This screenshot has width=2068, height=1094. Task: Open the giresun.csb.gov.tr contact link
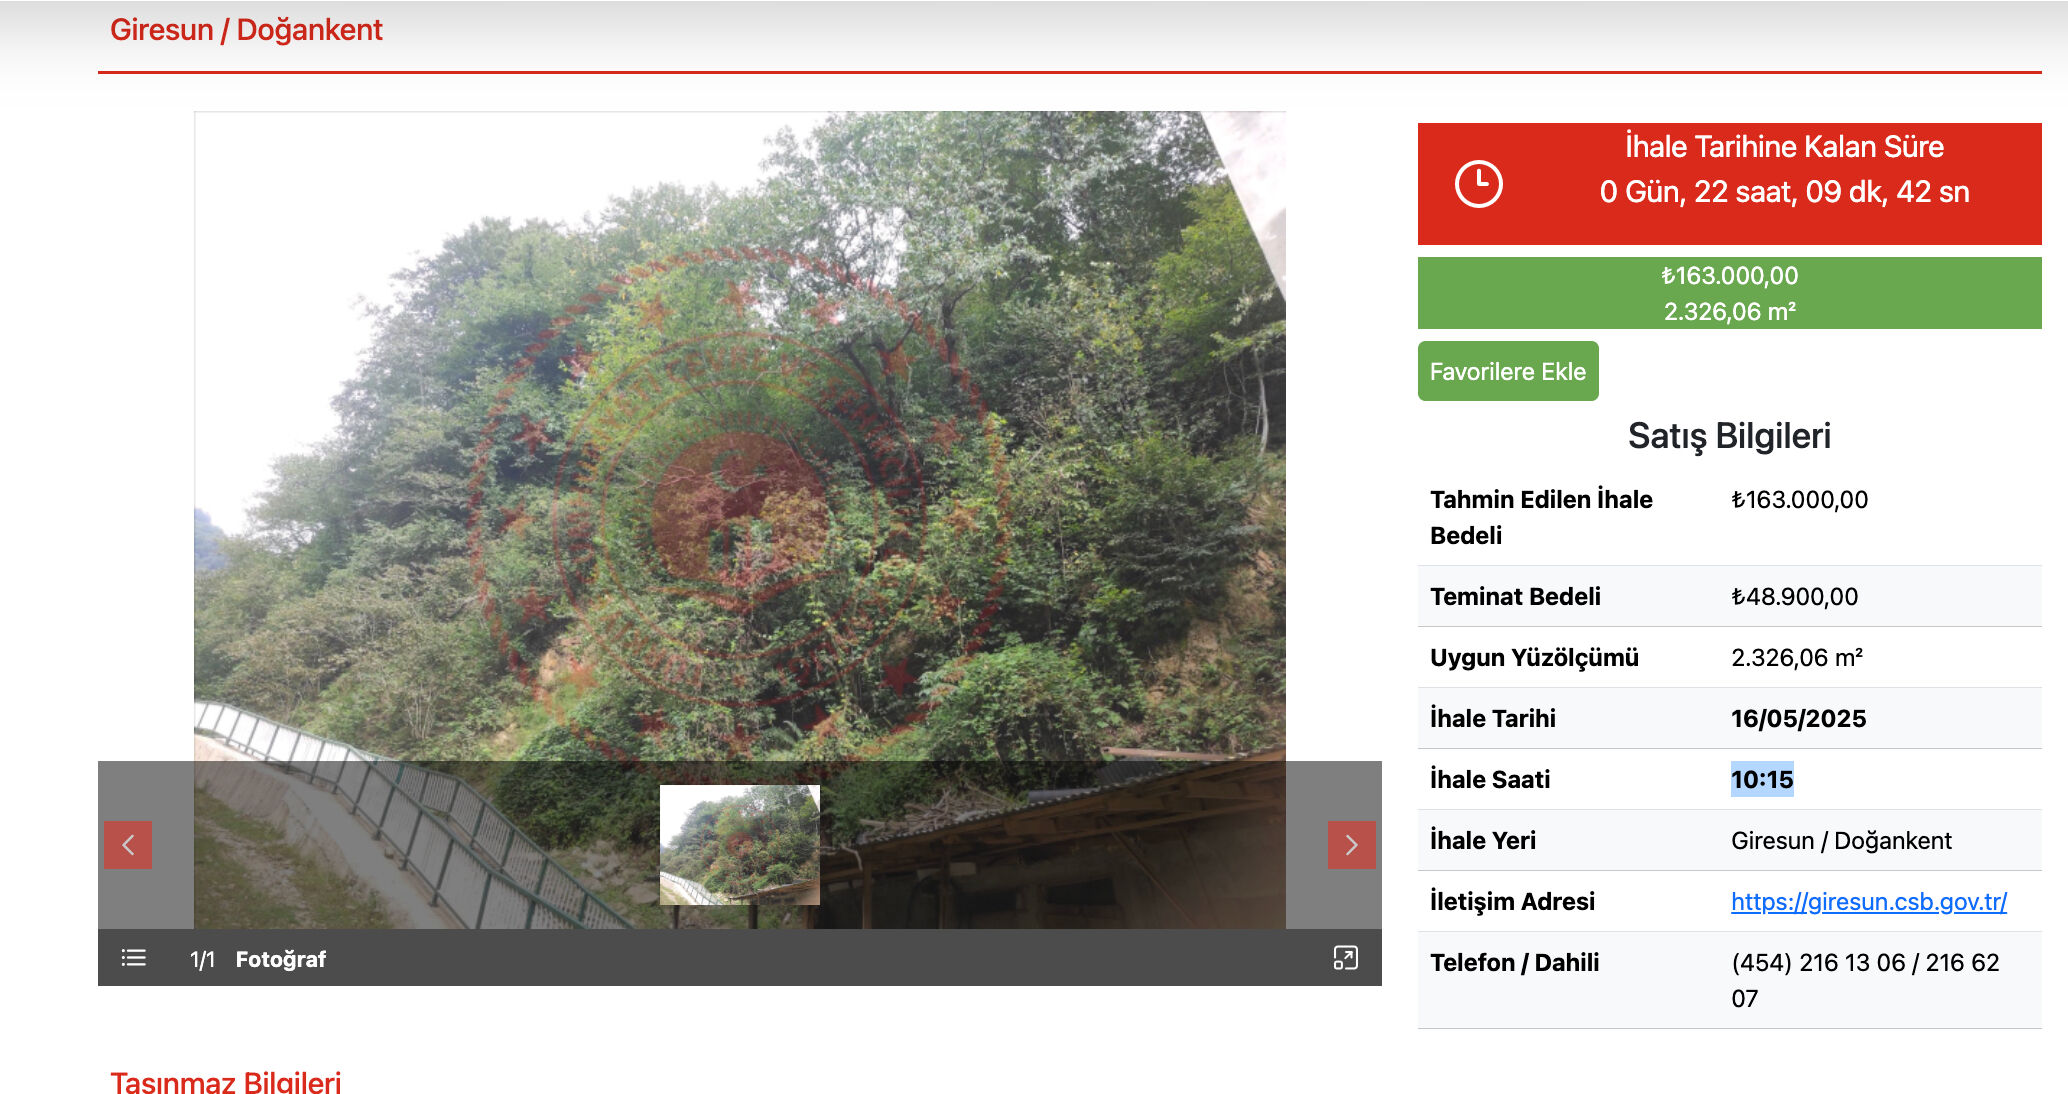click(1868, 901)
